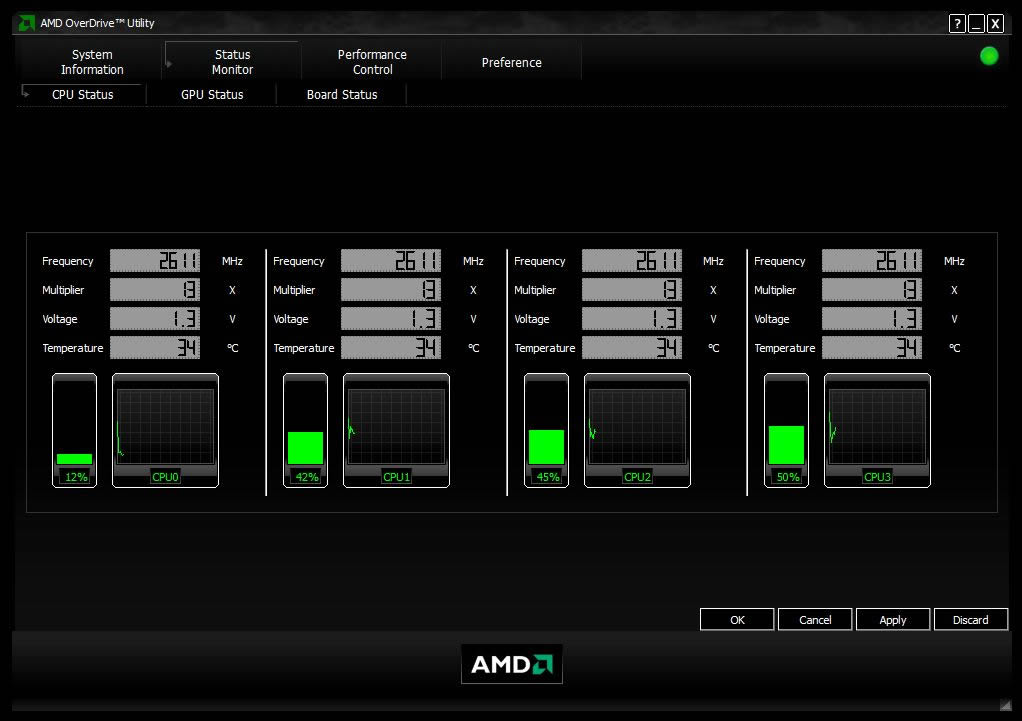The width and height of the screenshot is (1022, 721).
Task: Click the AMD logo at the bottom
Action: [512, 664]
